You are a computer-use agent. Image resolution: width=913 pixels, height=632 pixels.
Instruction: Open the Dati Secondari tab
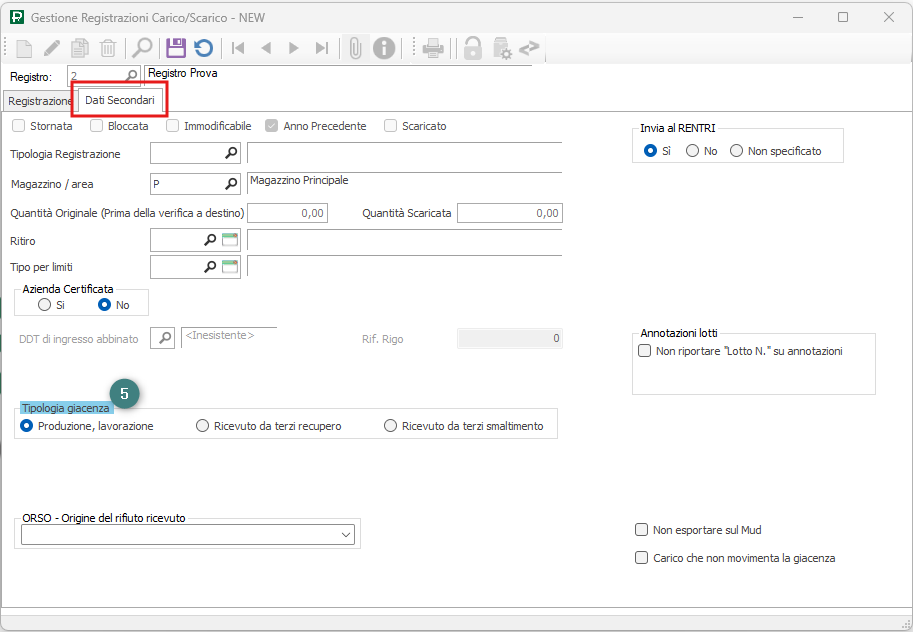click(x=119, y=101)
